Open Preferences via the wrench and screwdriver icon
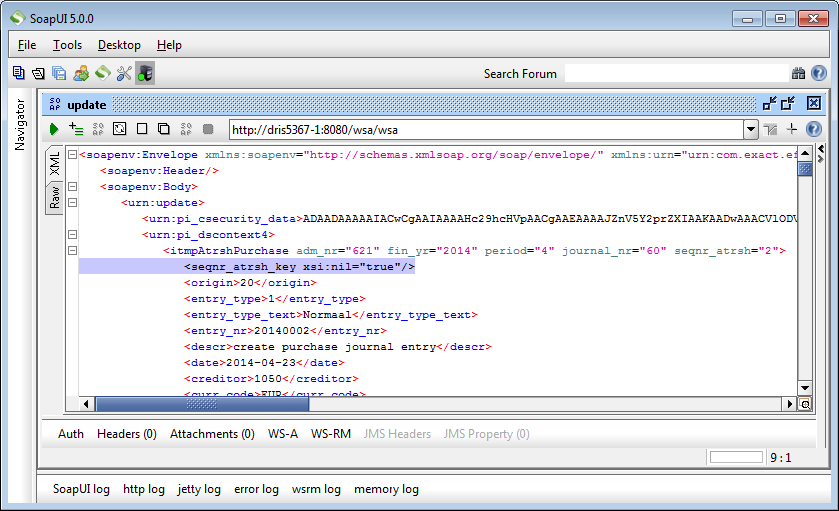839x511 pixels. point(124,73)
